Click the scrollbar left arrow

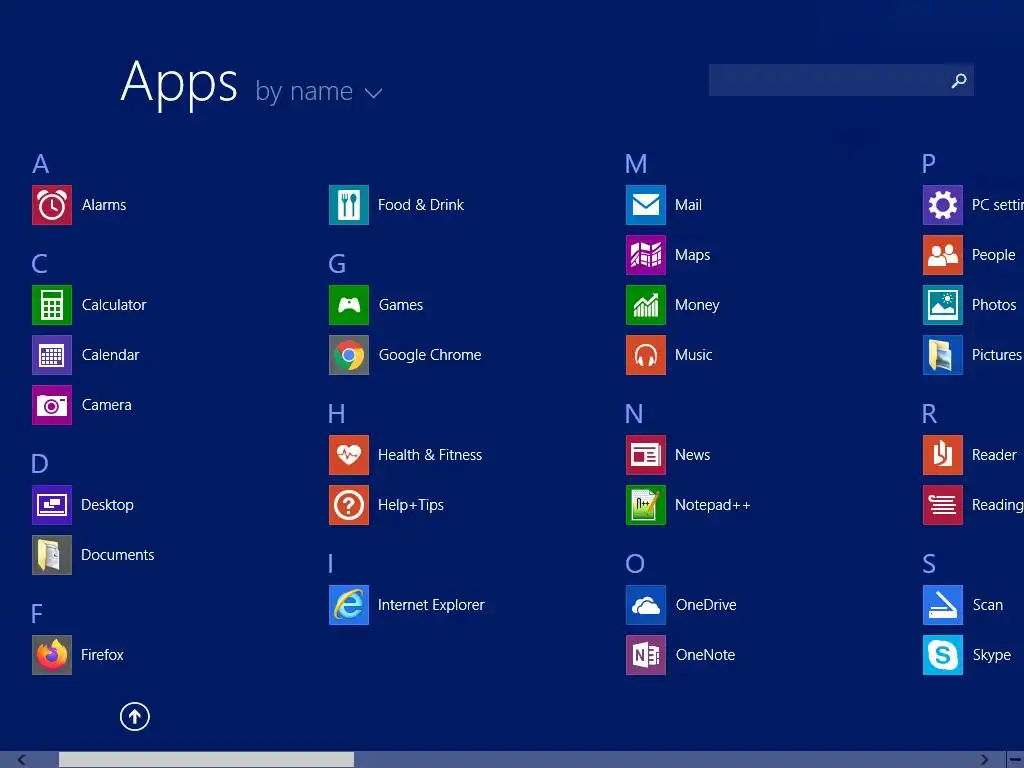tap(22, 760)
